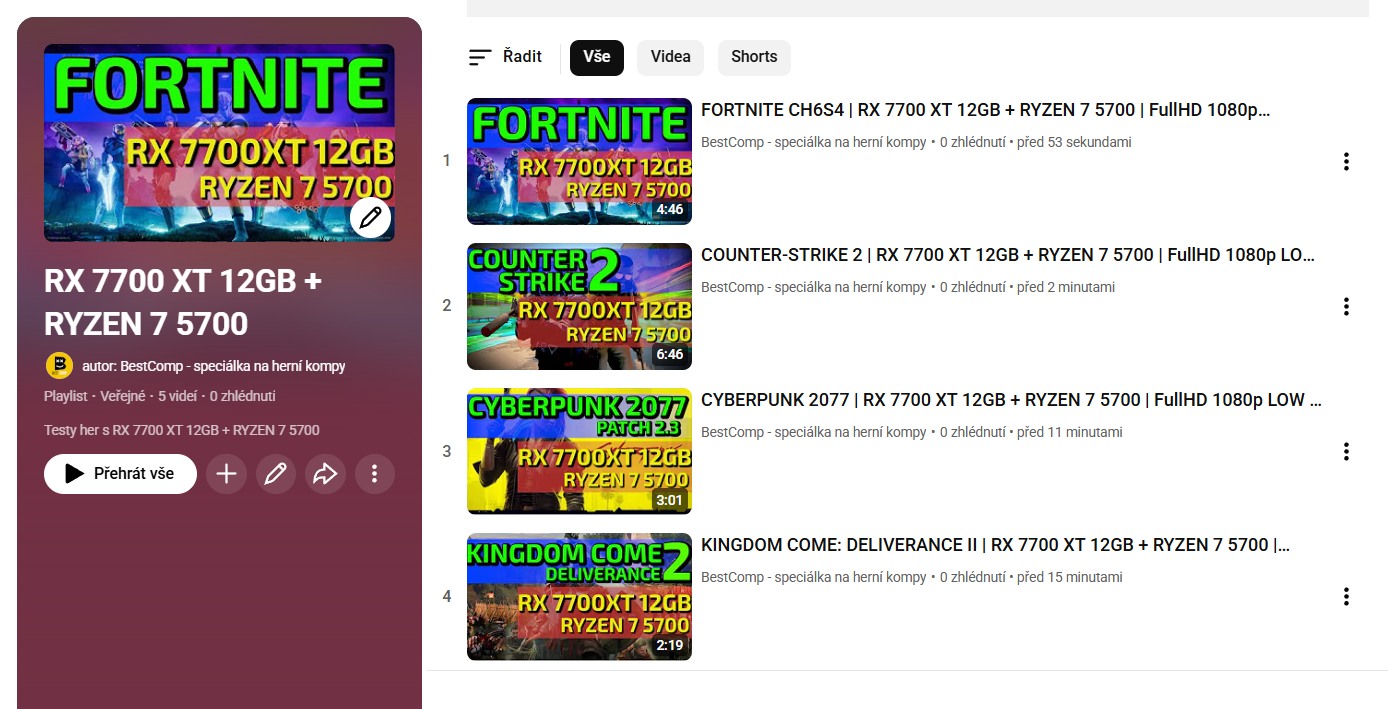Viewport: 1388px width, 709px height.
Task: Click the Veřejné visibility text
Action: tap(123, 396)
